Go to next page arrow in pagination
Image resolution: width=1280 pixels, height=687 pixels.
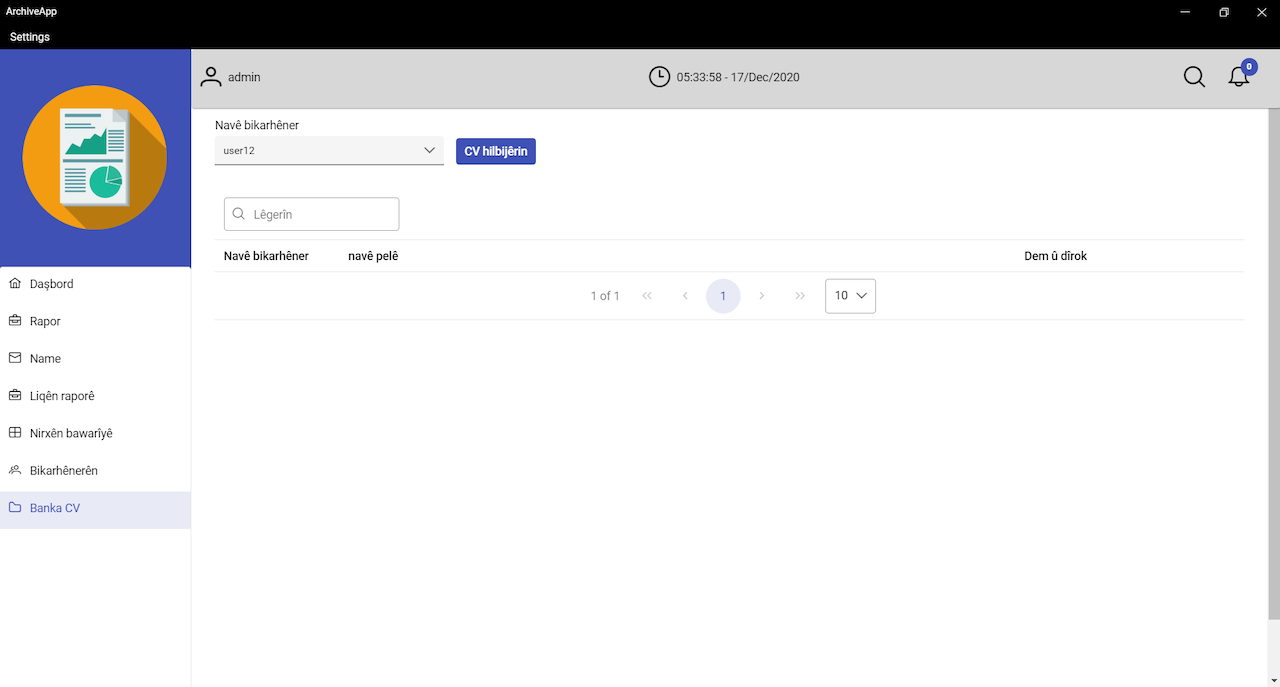[762, 296]
